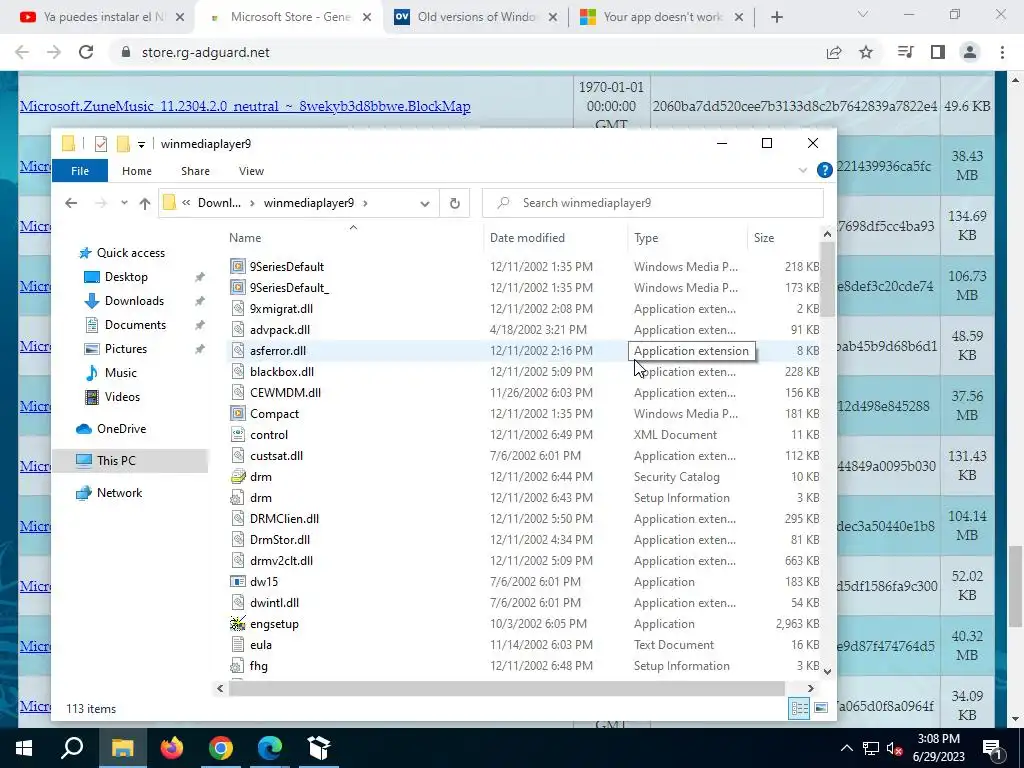Click the bookmark star in Chrome
Viewport: 1024px width, 768px height.
coord(866,52)
